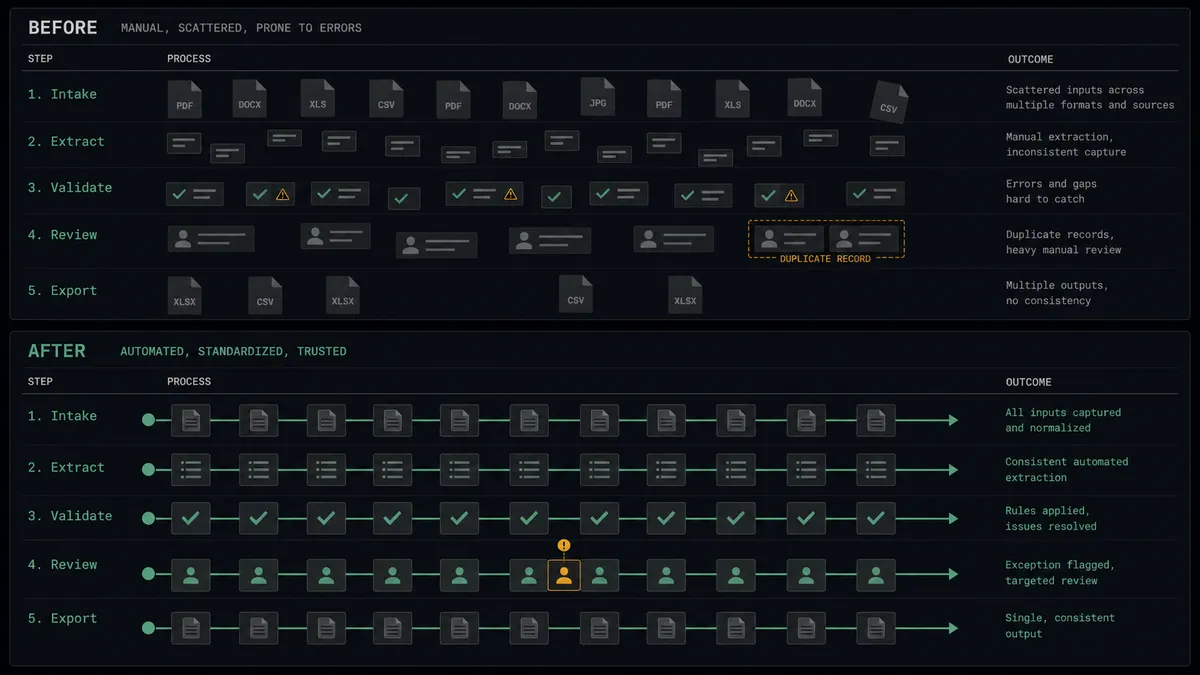
Task: Click the 'DUPLICATE RECORD' label
Action: pos(825,259)
